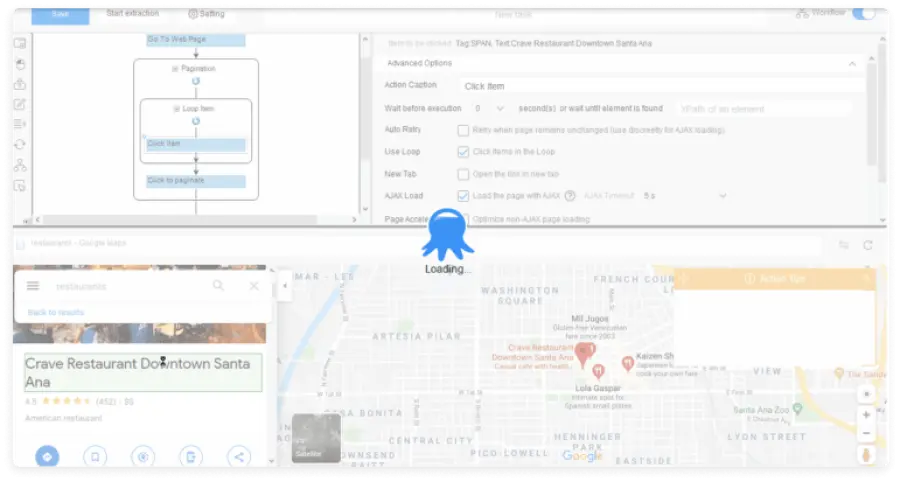900x482 pixels.
Task: Click the Pagination loop refresh icon
Action: tap(196, 81)
